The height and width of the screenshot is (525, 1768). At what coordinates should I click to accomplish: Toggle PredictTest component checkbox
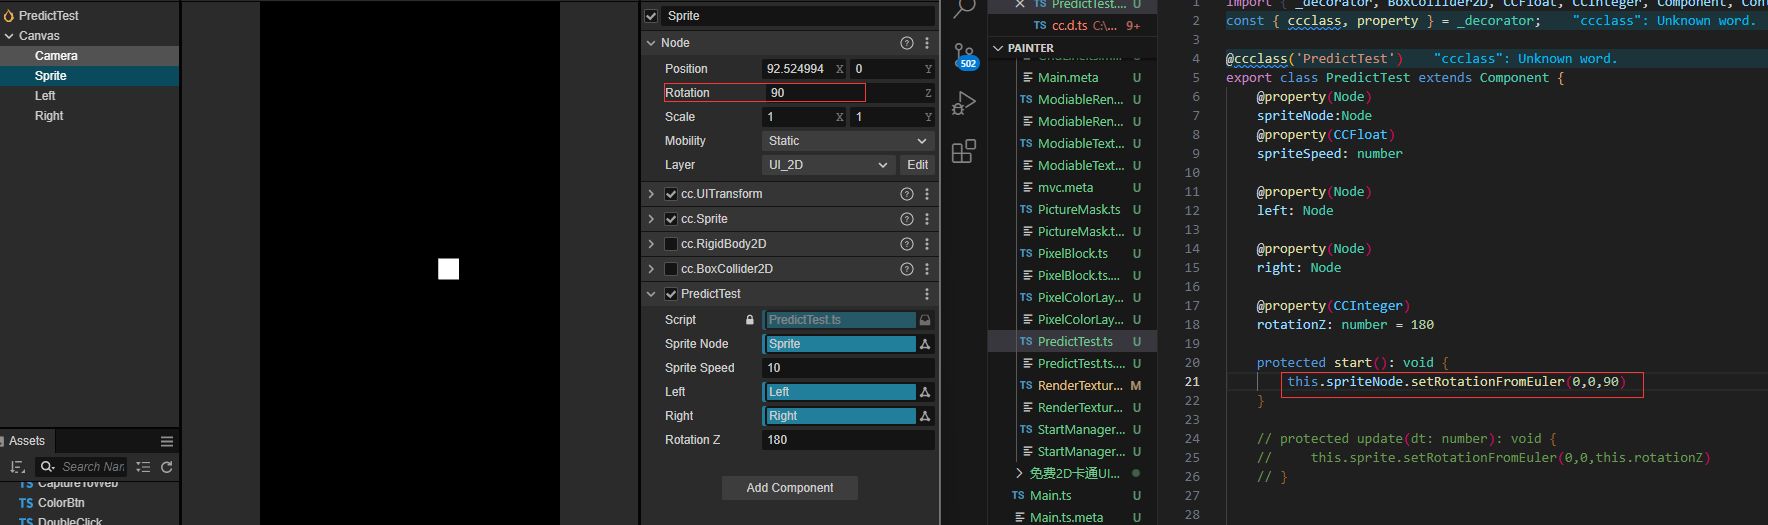point(671,294)
